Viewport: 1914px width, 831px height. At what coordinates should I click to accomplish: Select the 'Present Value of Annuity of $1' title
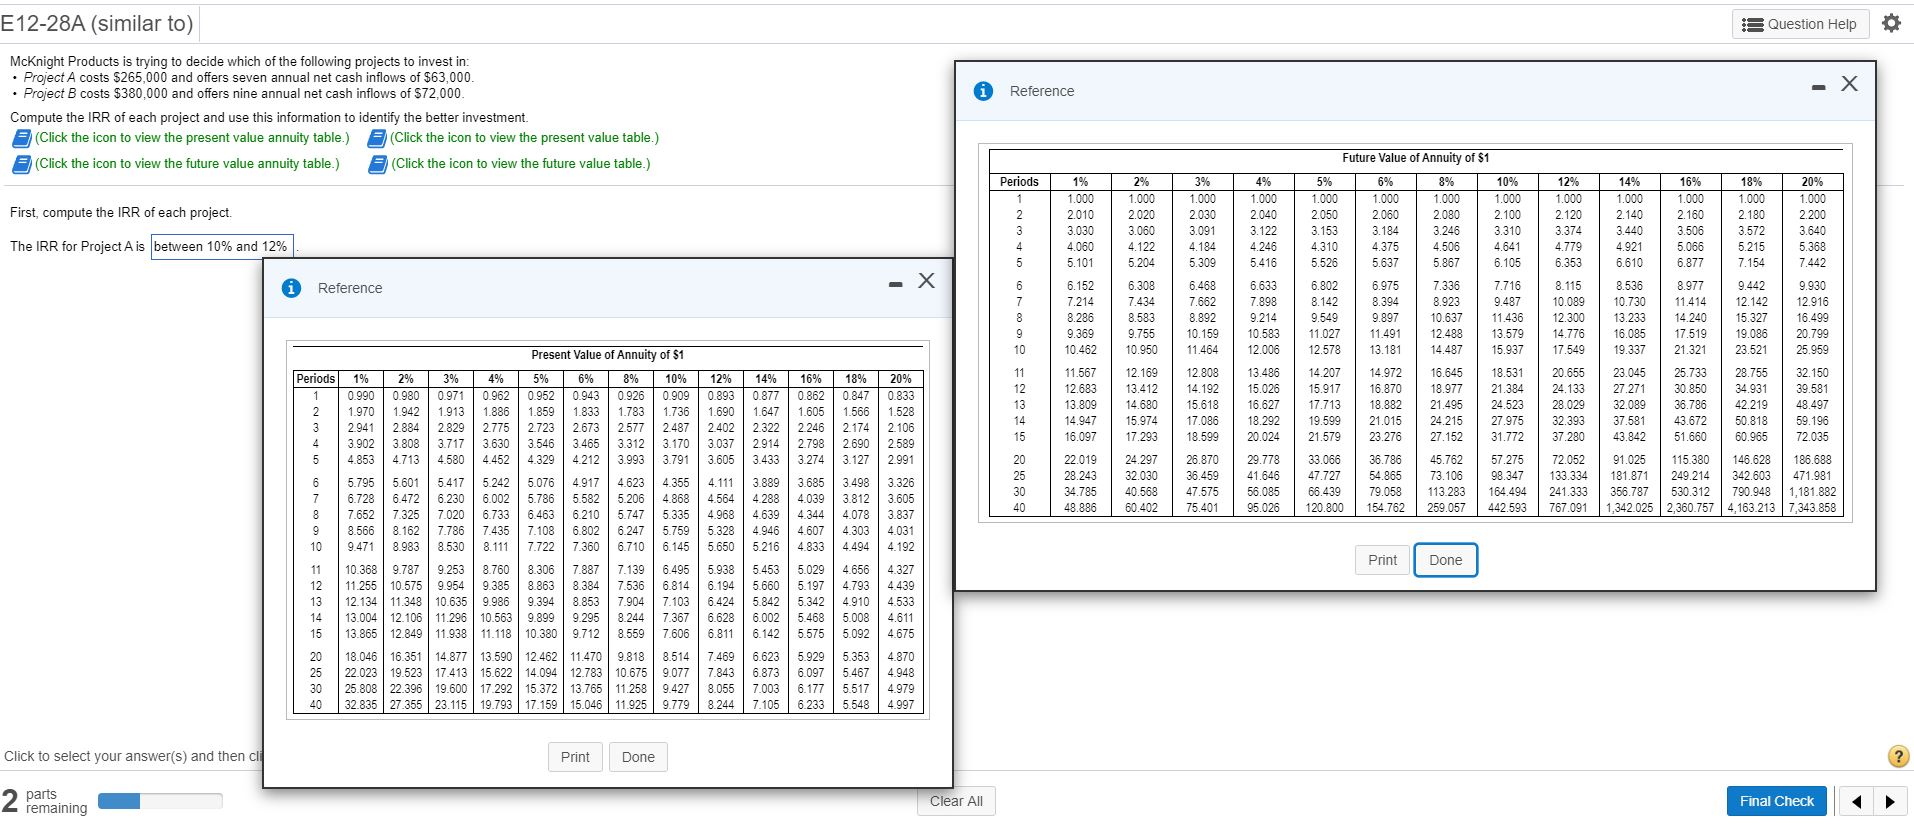coord(607,355)
